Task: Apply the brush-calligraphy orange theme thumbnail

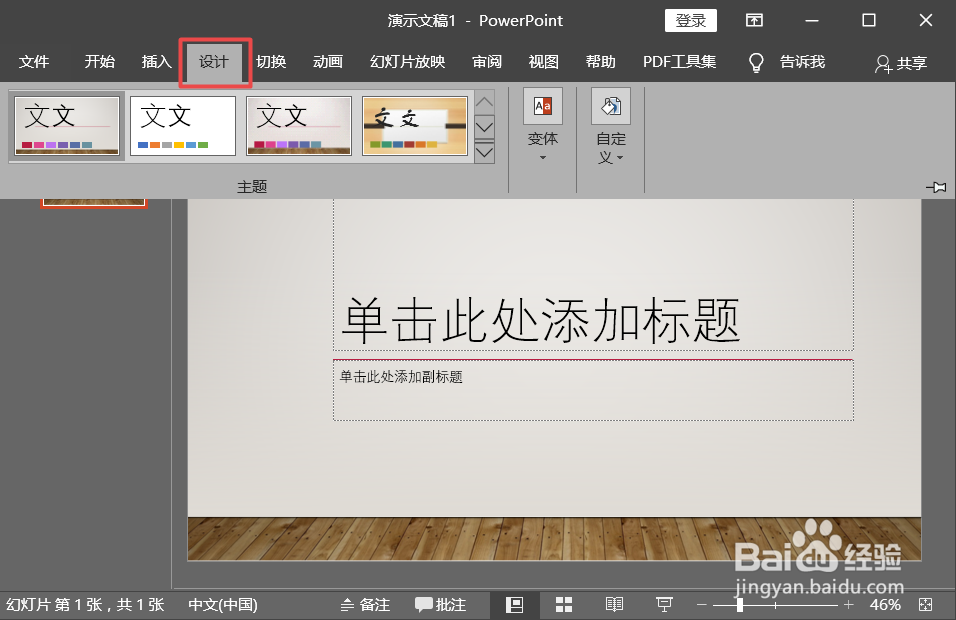Action: click(x=415, y=126)
